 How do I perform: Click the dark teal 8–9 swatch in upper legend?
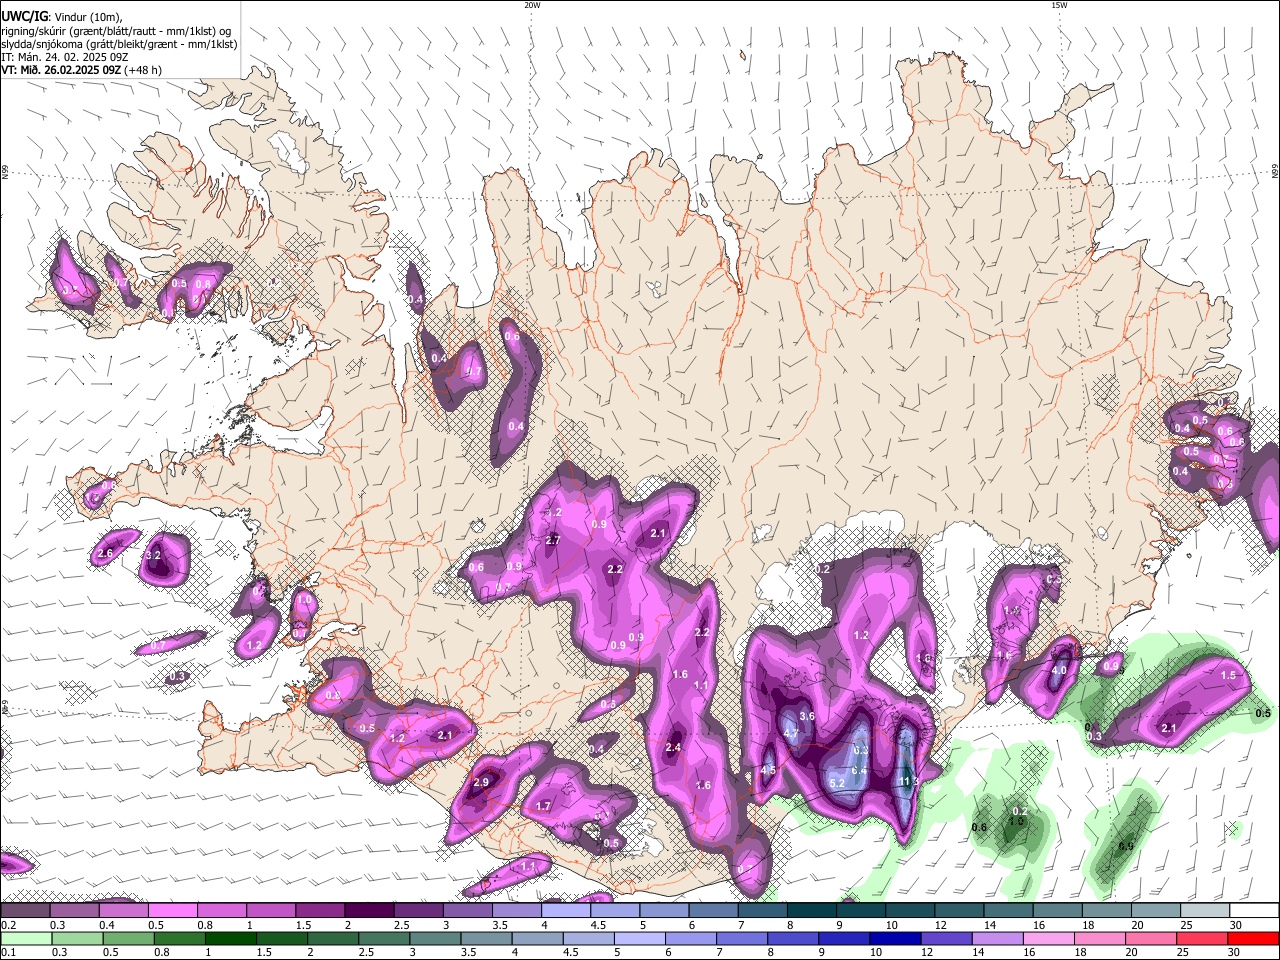(812, 910)
